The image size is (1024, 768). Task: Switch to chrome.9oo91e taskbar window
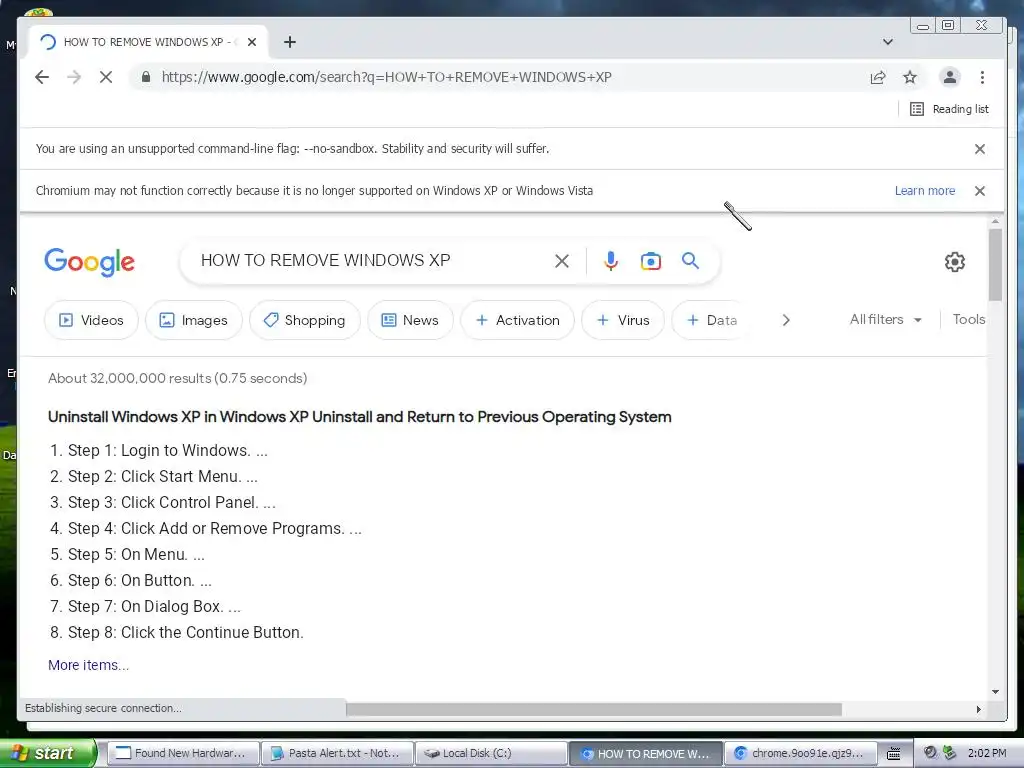tap(799, 753)
